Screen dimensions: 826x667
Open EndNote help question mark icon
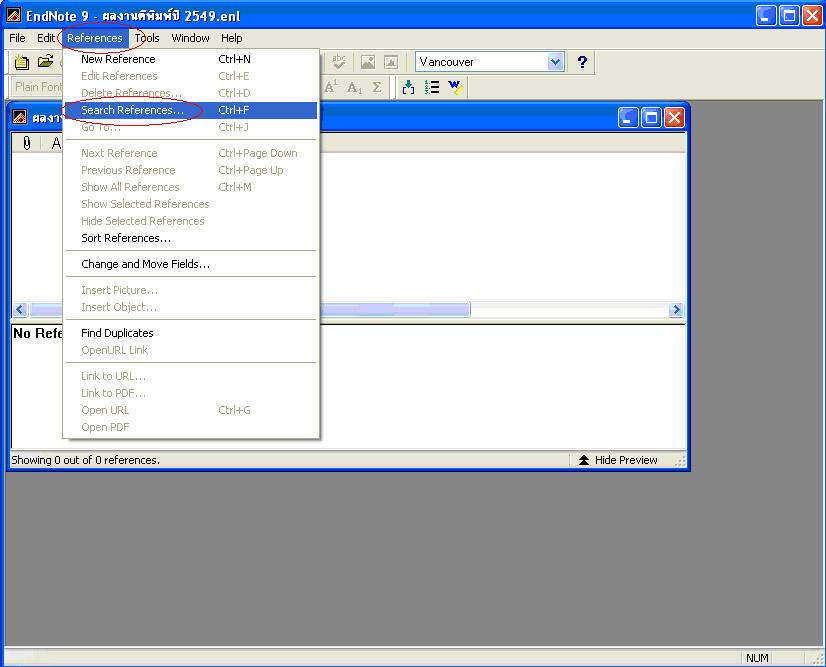click(582, 62)
